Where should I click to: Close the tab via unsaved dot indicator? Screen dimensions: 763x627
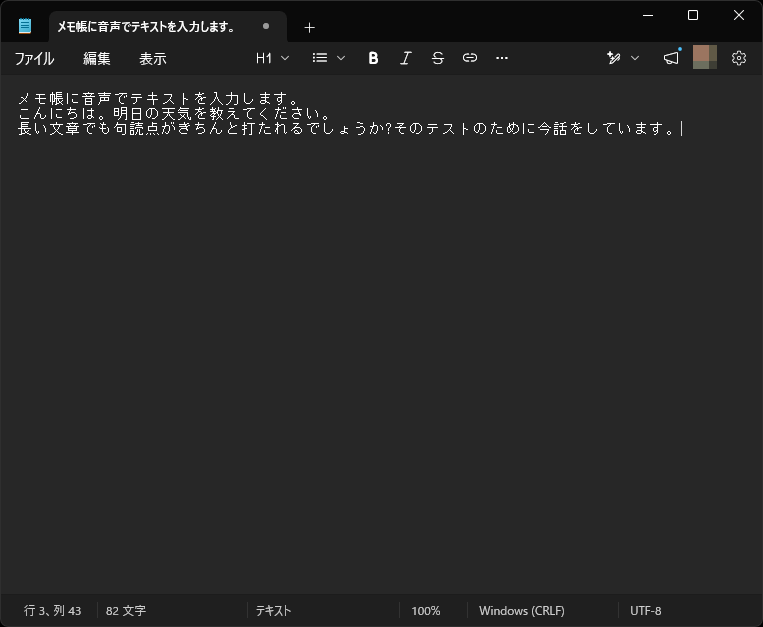pyautogui.click(x=266, y=26)
